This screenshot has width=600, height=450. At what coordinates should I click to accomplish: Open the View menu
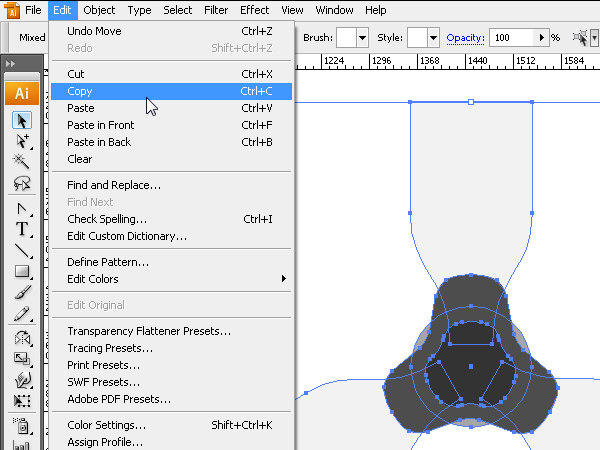(292, 10)
